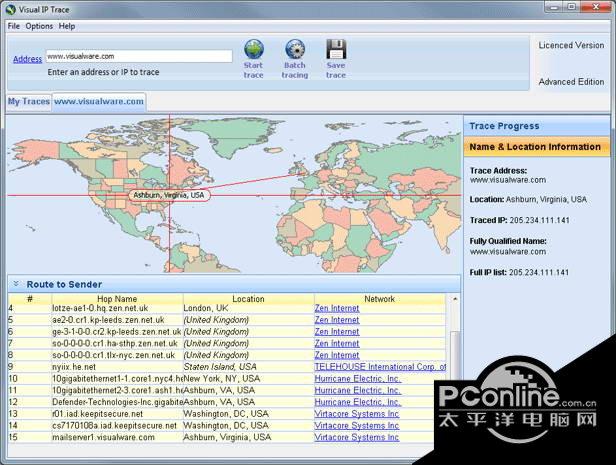
Task: Open TELEHOUSE International Corp network link
Action: [380, 367]
